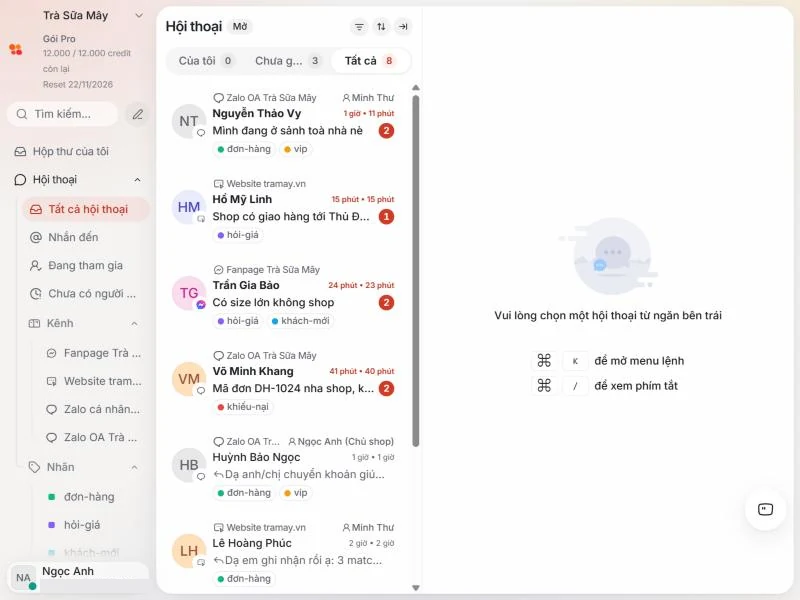Click the sort conversations arrows icon
Viewport: 800px width, 600px height.
pos(381,27)
